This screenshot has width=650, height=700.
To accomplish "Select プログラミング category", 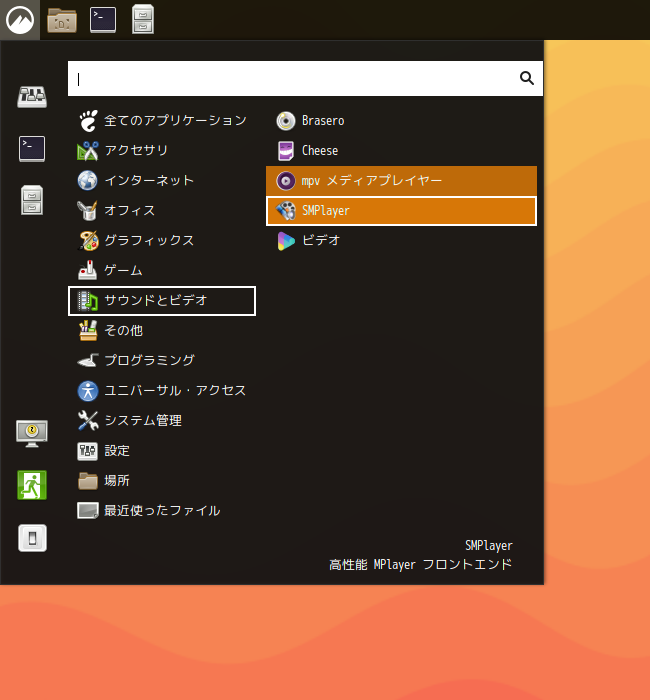I will (x=162, y=361).
